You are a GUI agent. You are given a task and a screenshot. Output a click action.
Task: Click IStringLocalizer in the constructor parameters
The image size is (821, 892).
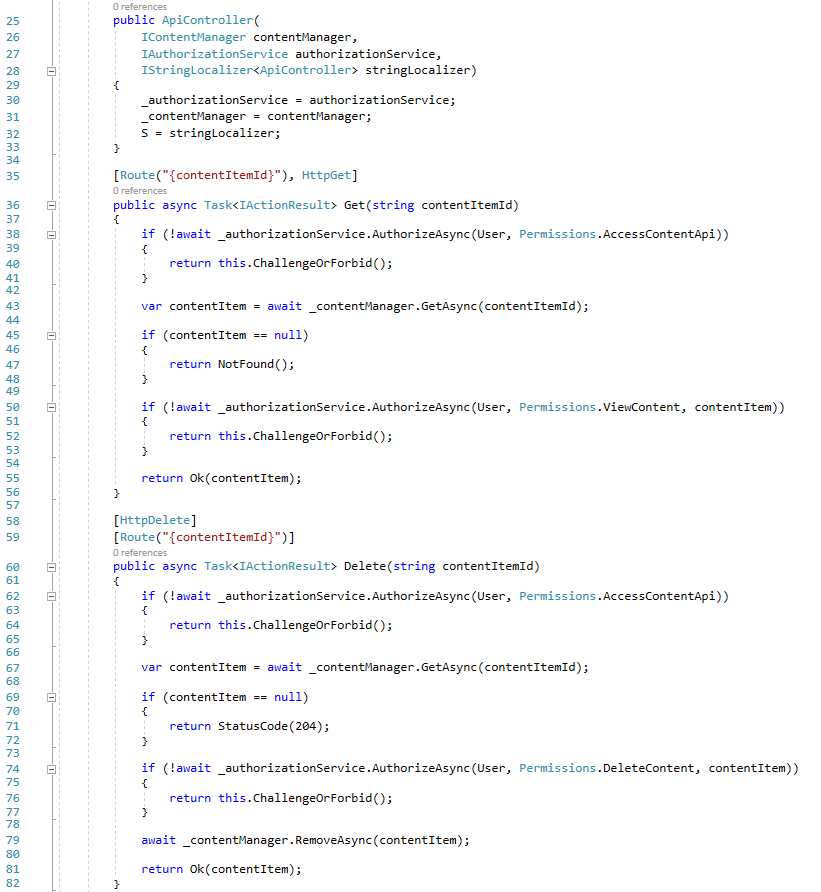click(197, 70)
